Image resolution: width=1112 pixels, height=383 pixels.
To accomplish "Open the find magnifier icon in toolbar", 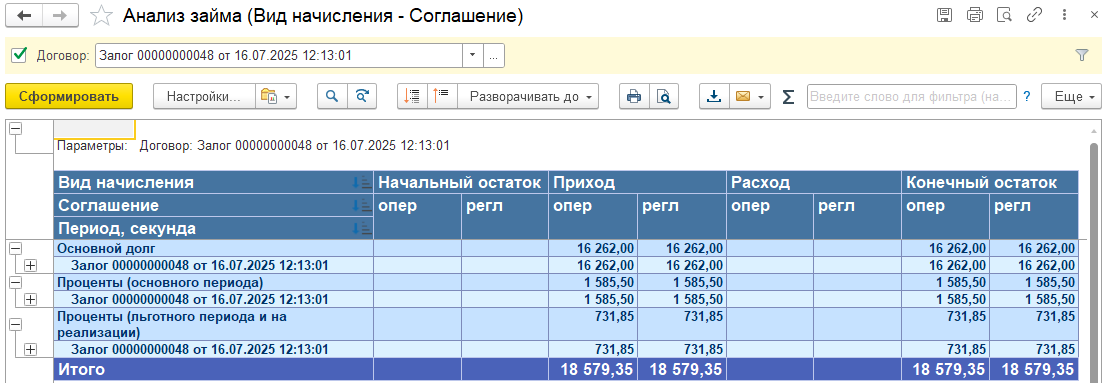I will point(332,96).
